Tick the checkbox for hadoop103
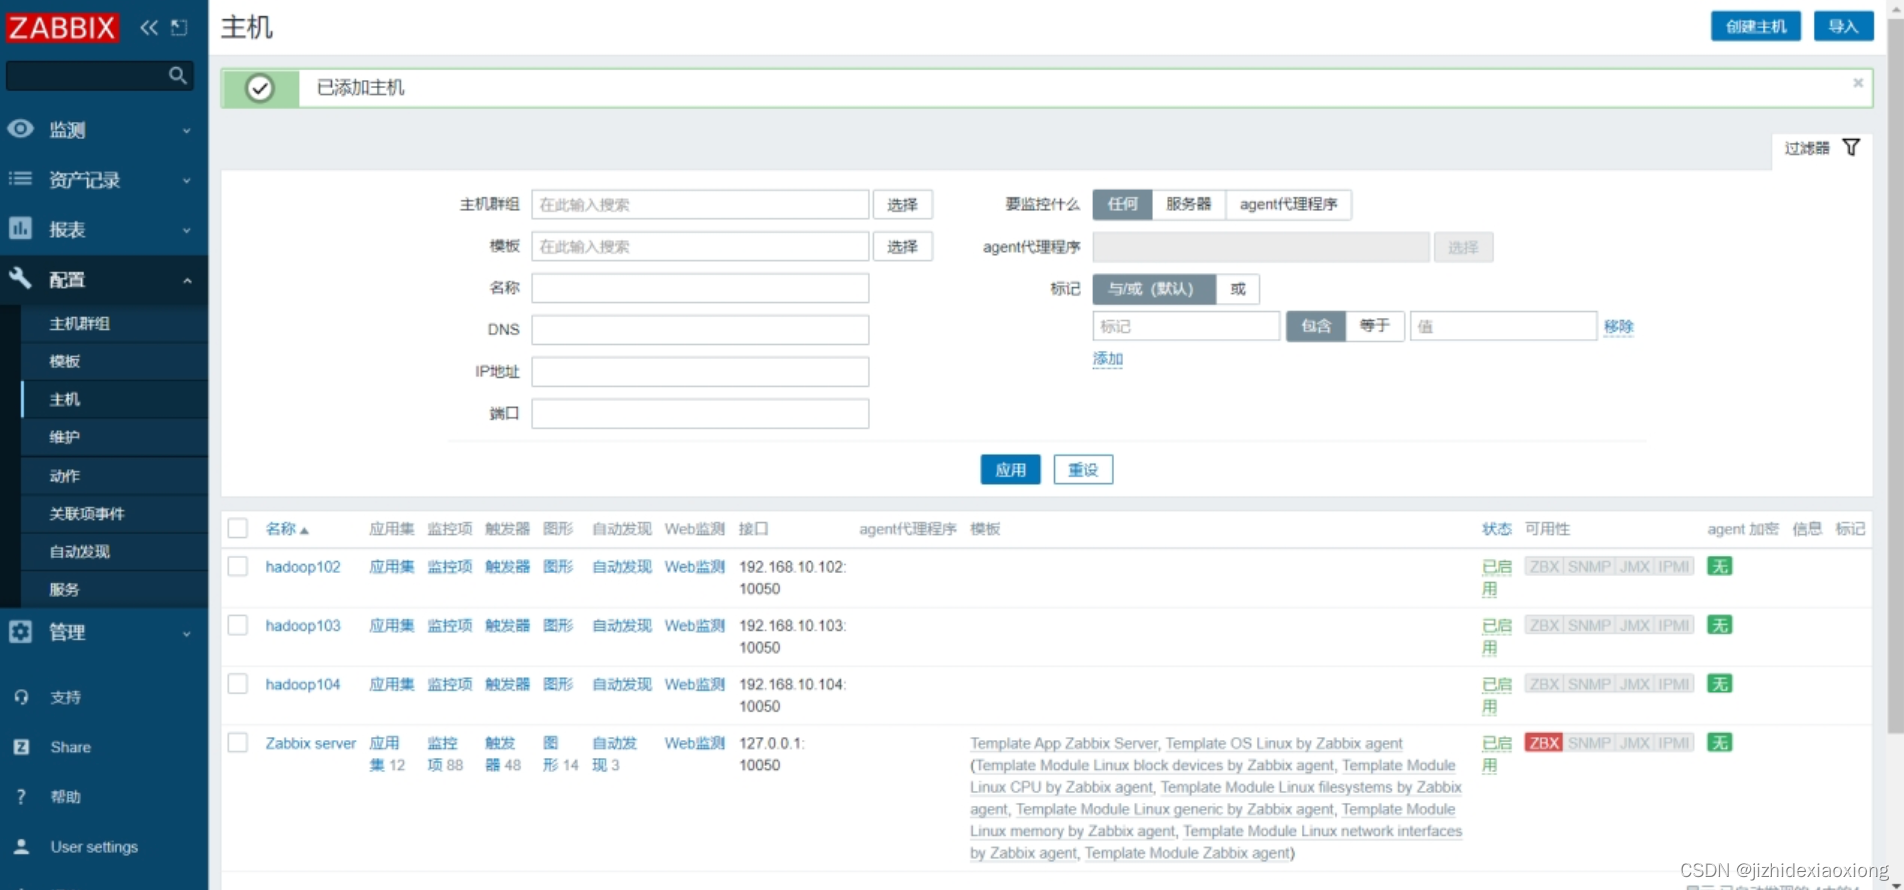 [238, 625]
